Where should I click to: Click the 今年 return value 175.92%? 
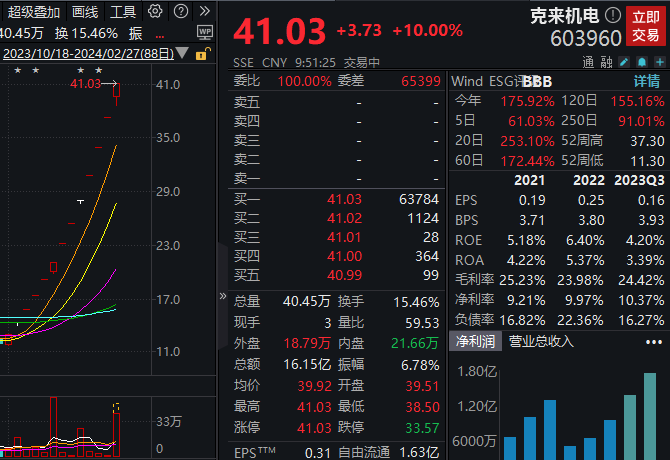point(527,101)
